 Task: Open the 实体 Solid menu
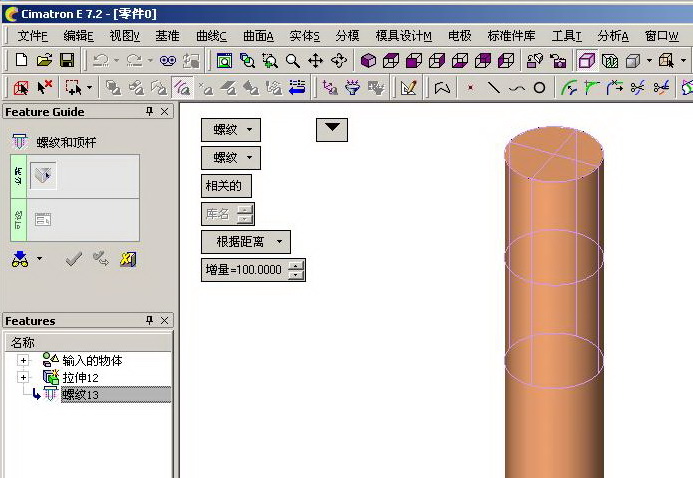point(304,36)
